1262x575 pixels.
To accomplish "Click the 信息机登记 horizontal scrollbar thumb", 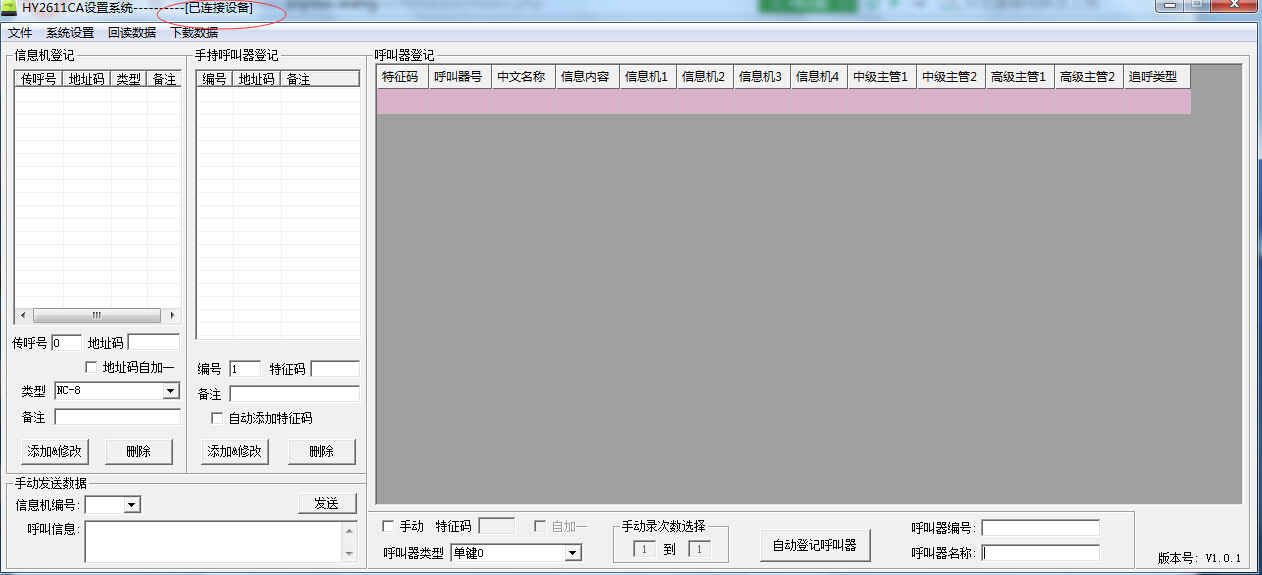I will pos(97,315).
